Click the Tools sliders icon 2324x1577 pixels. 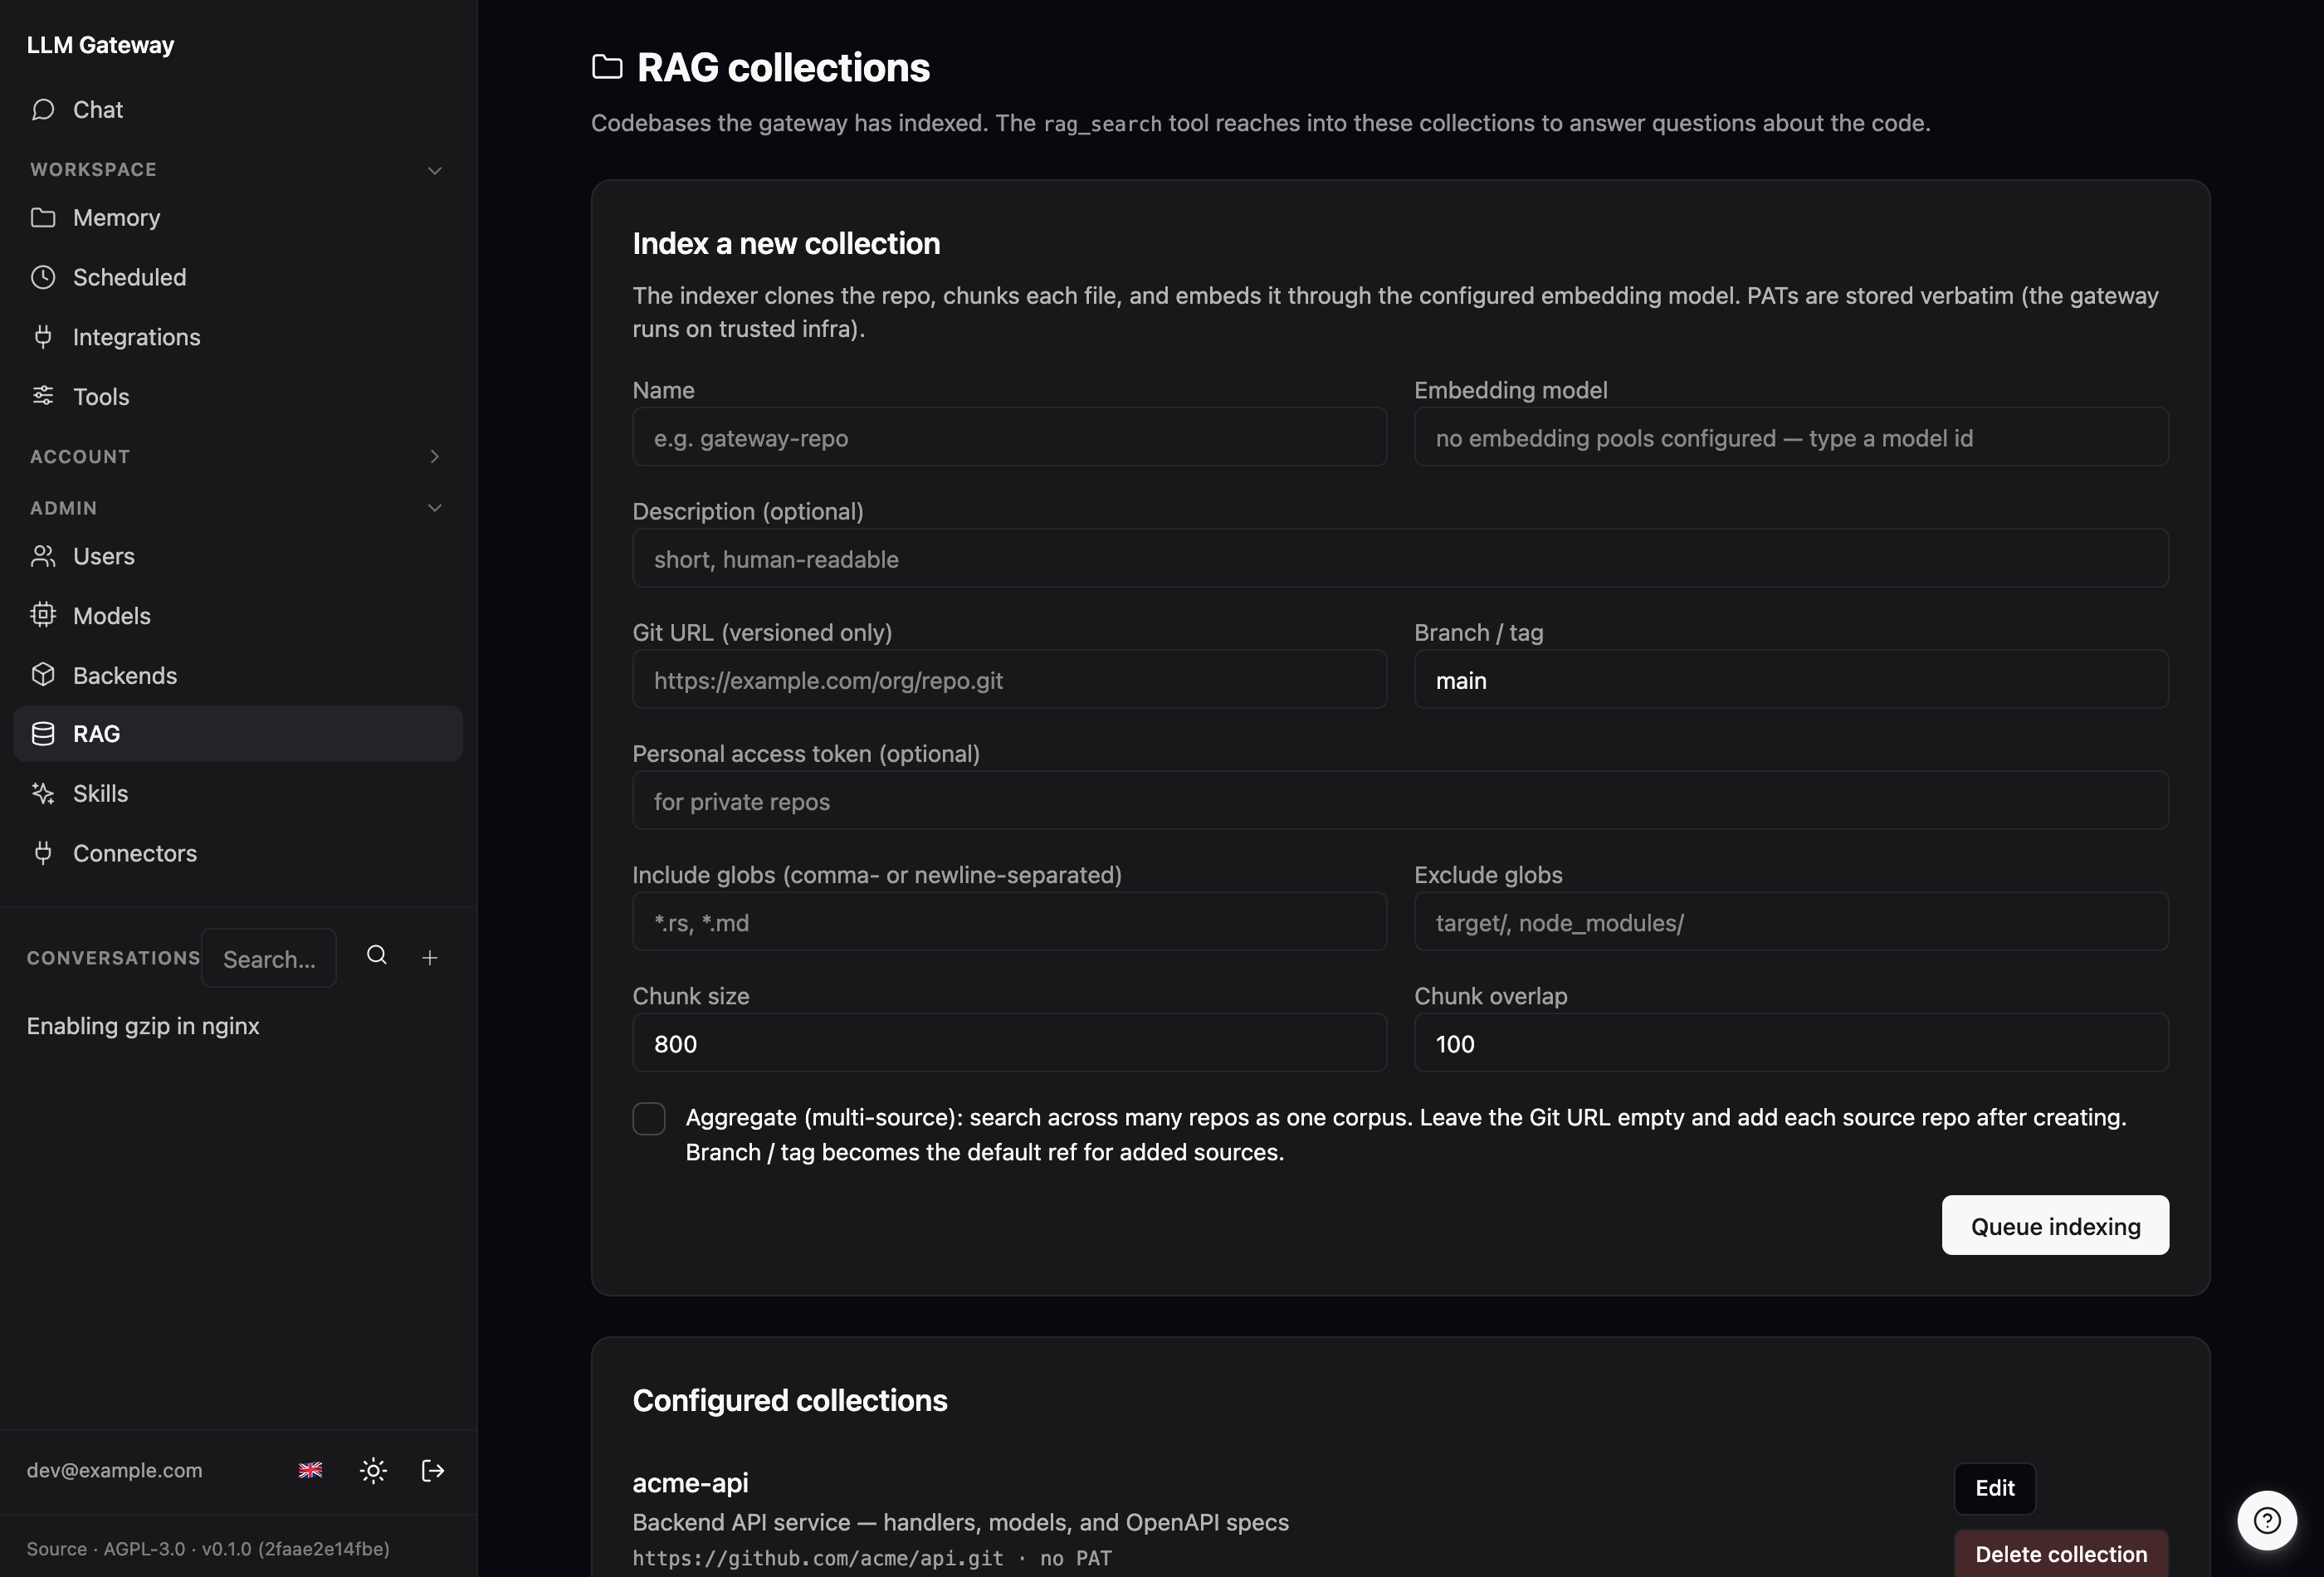click(x=43, y=397)
